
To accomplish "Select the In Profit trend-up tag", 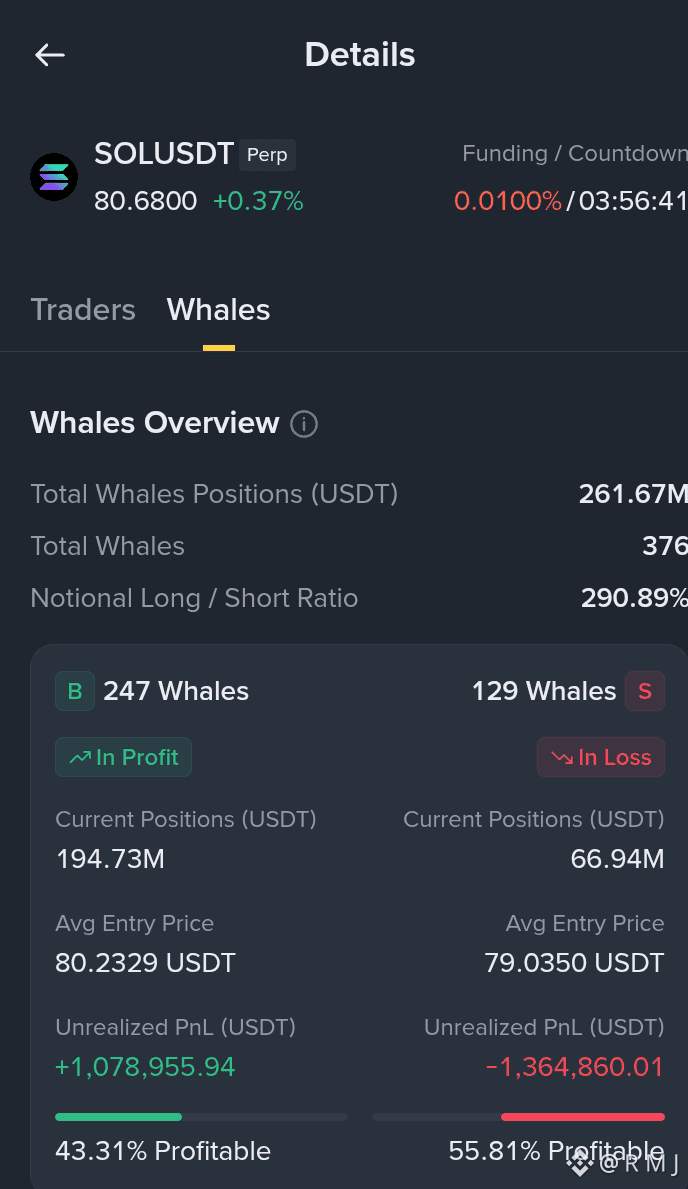I will [x=124, y=757].
